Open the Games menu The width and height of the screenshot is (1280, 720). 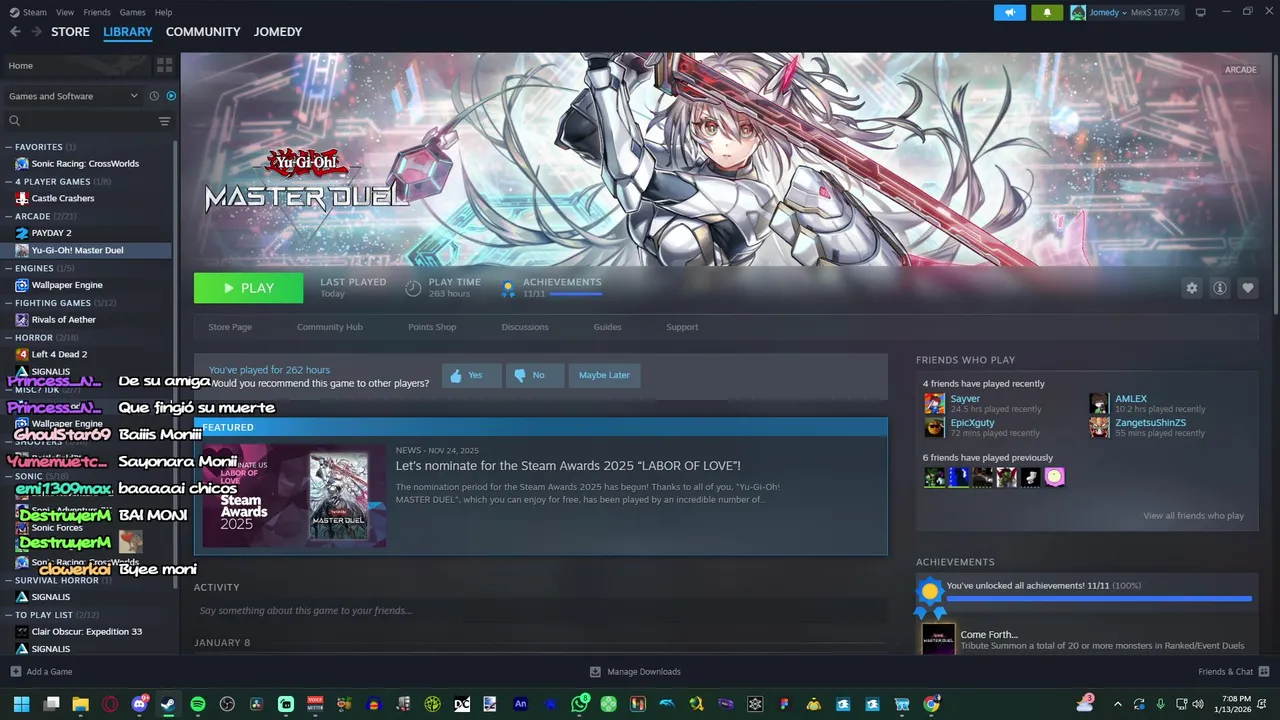coord(132,12)
